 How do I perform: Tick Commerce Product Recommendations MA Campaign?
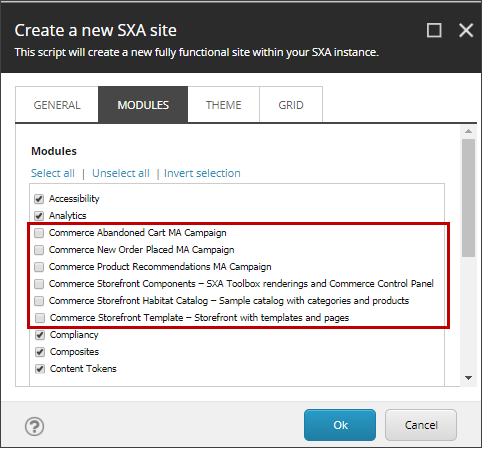pos(39,267)
